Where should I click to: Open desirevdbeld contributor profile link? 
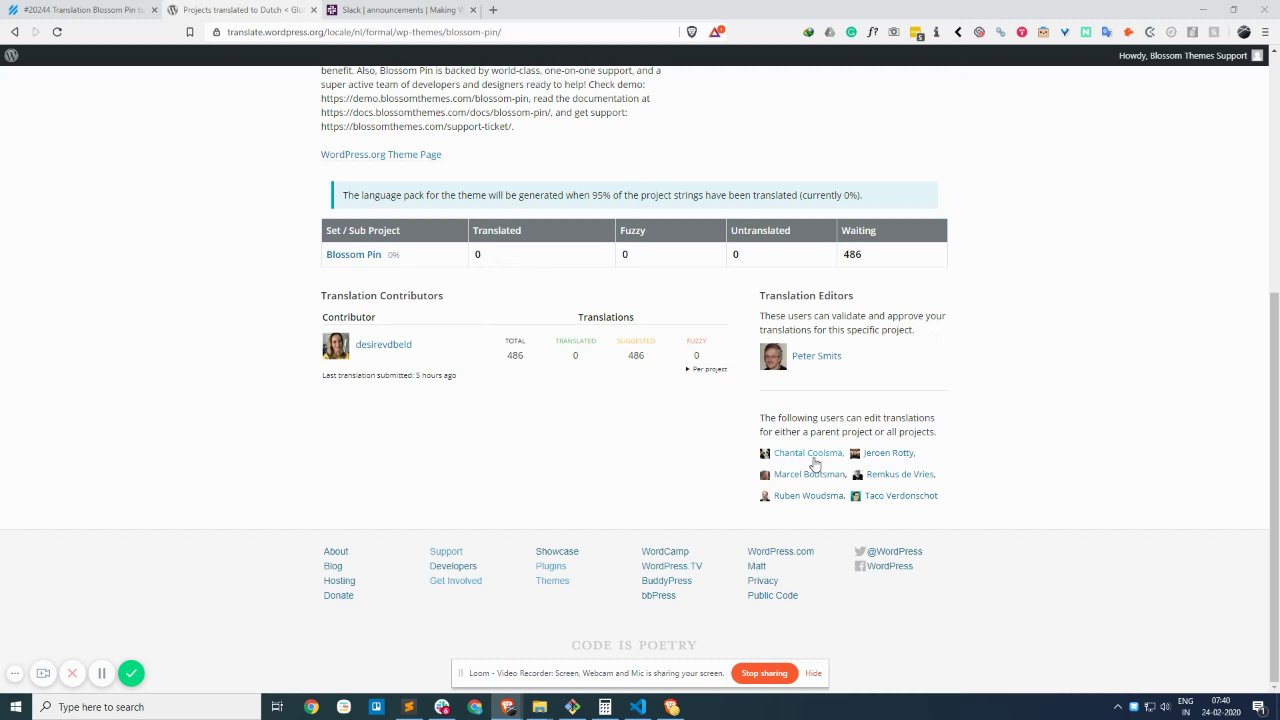(383, 344)
